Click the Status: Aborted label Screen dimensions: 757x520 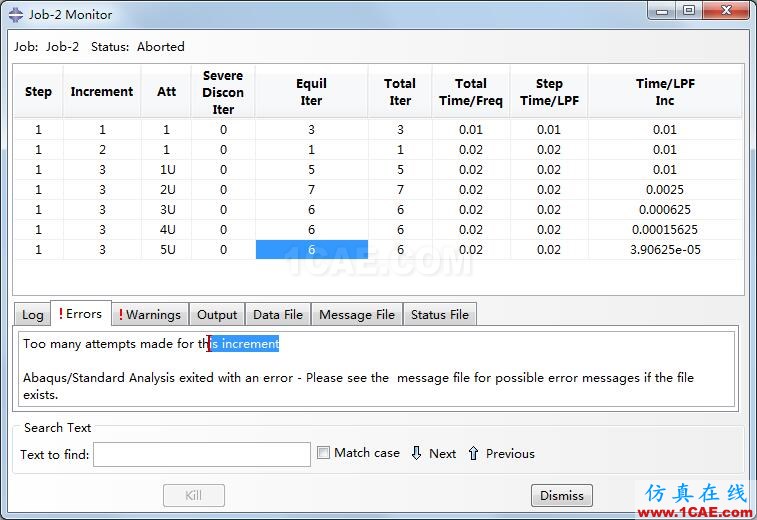[138, 47]
